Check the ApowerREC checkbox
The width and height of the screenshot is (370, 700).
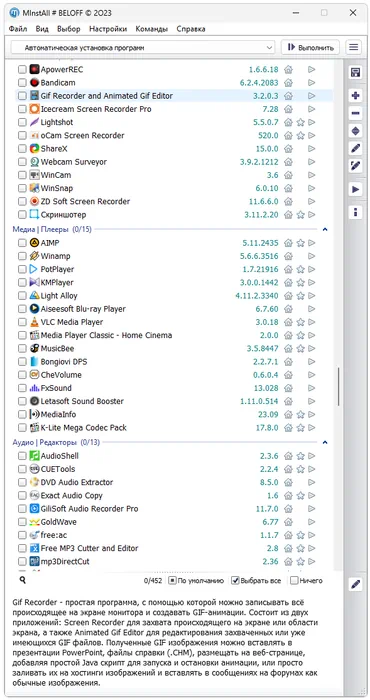(22, 70)
